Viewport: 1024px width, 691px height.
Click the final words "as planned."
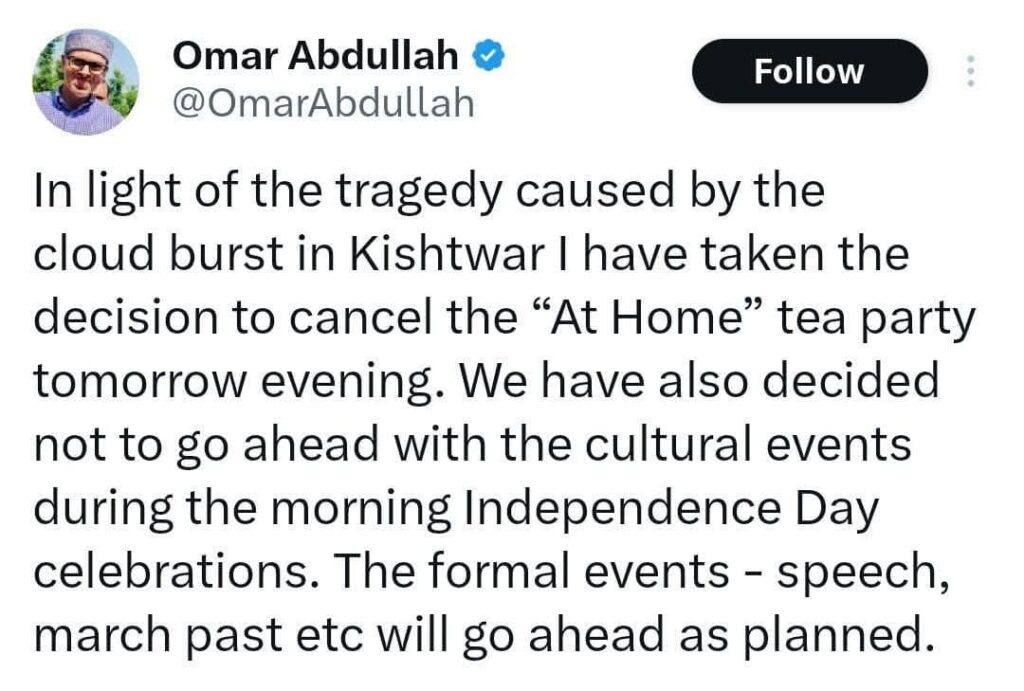pyautogui.click(x=804, y=635)
